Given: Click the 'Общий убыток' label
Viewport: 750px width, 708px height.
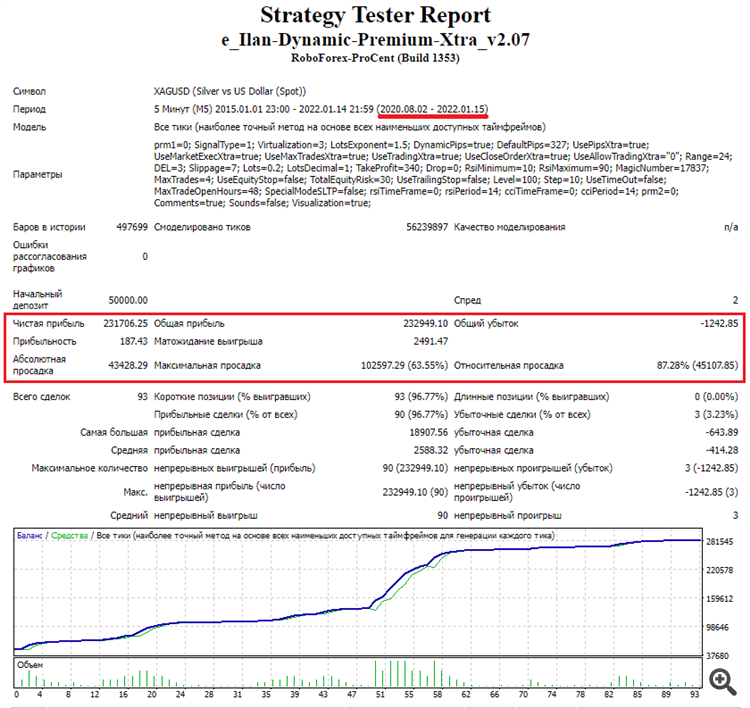Looking at the screenshot, I should pyautogui.click(x=486, y=323).
